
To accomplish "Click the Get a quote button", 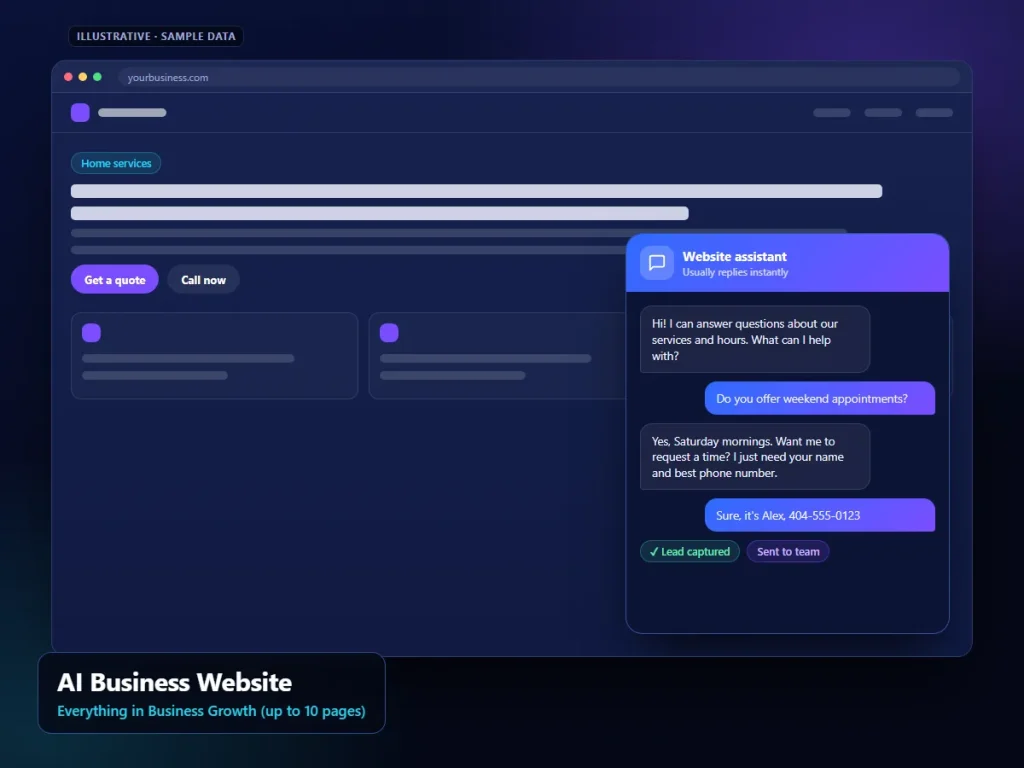I will tap(114, 280).
